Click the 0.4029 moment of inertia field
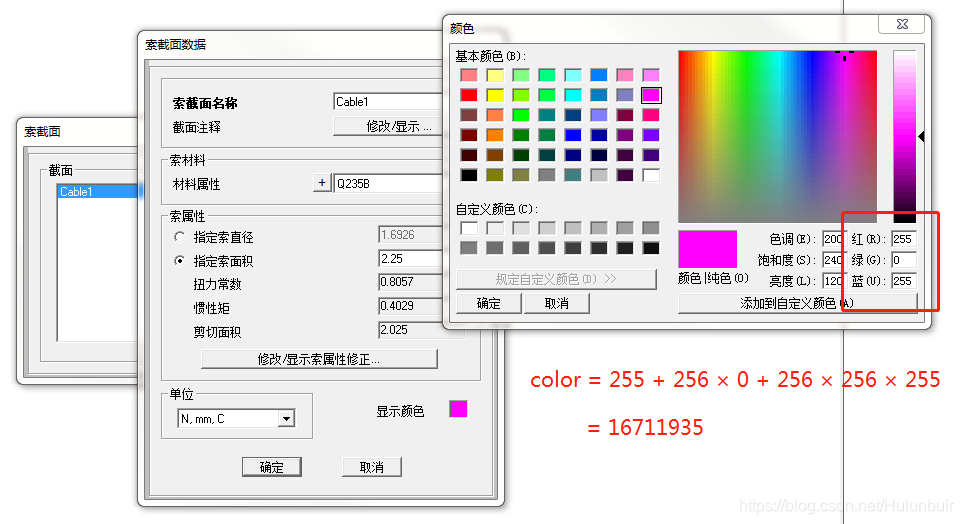The image size is (964, 524). [410, 306]
